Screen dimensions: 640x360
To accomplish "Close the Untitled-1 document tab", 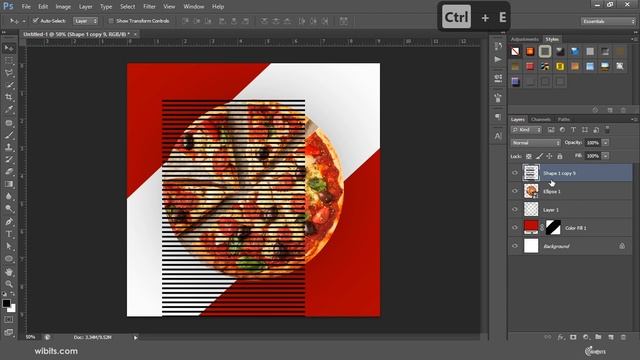I will (135, 34).
